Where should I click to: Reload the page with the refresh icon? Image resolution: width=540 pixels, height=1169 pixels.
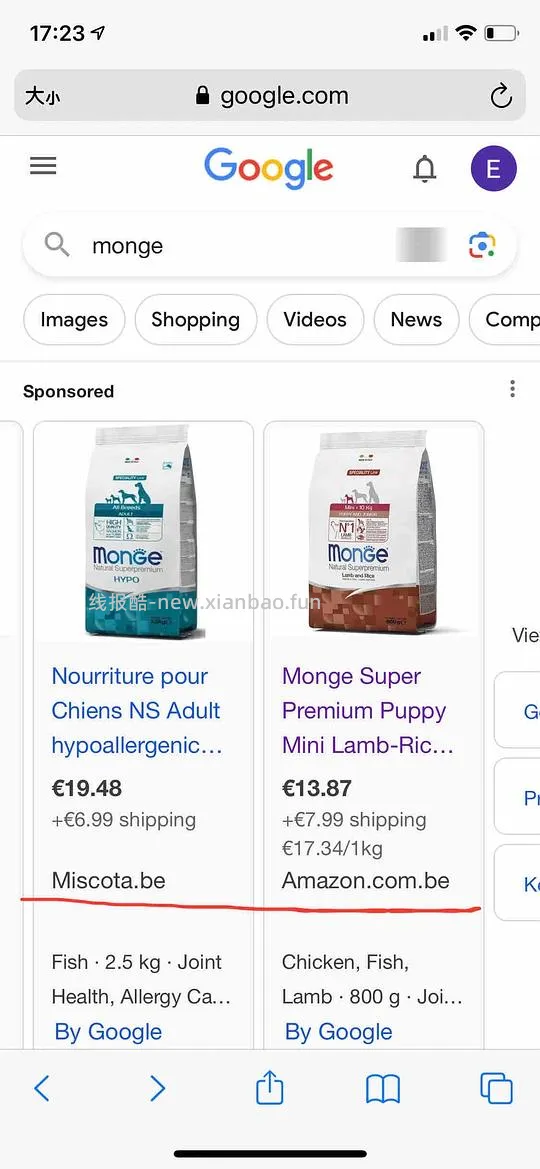pyautogui.click(x=501, y=95)
